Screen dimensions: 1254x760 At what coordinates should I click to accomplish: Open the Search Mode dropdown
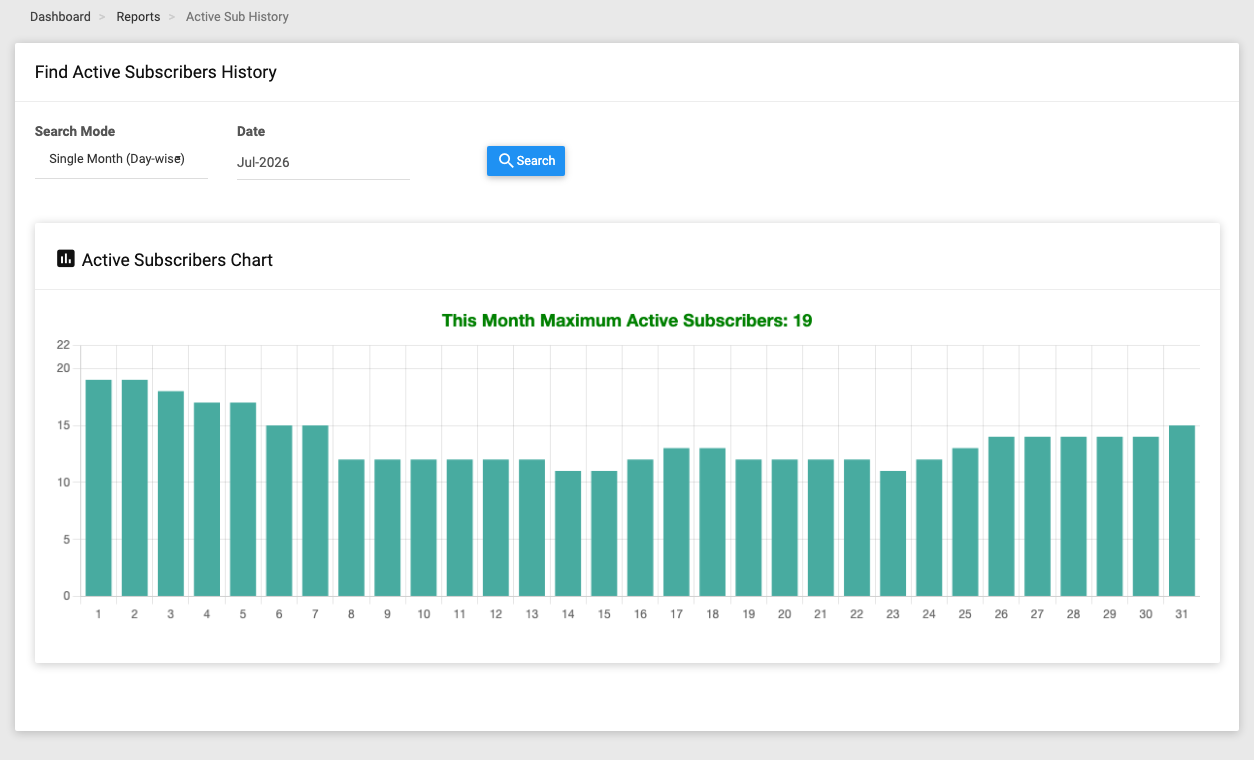(x=121, y=160)
